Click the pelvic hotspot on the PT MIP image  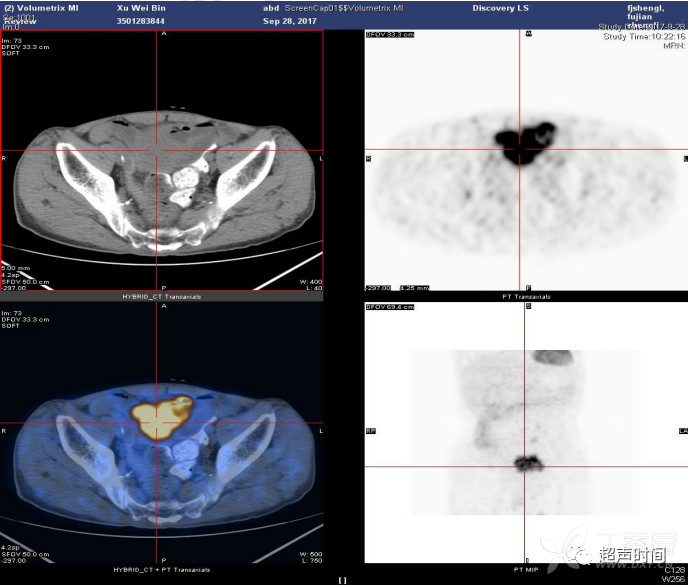(x=528, y=463)
